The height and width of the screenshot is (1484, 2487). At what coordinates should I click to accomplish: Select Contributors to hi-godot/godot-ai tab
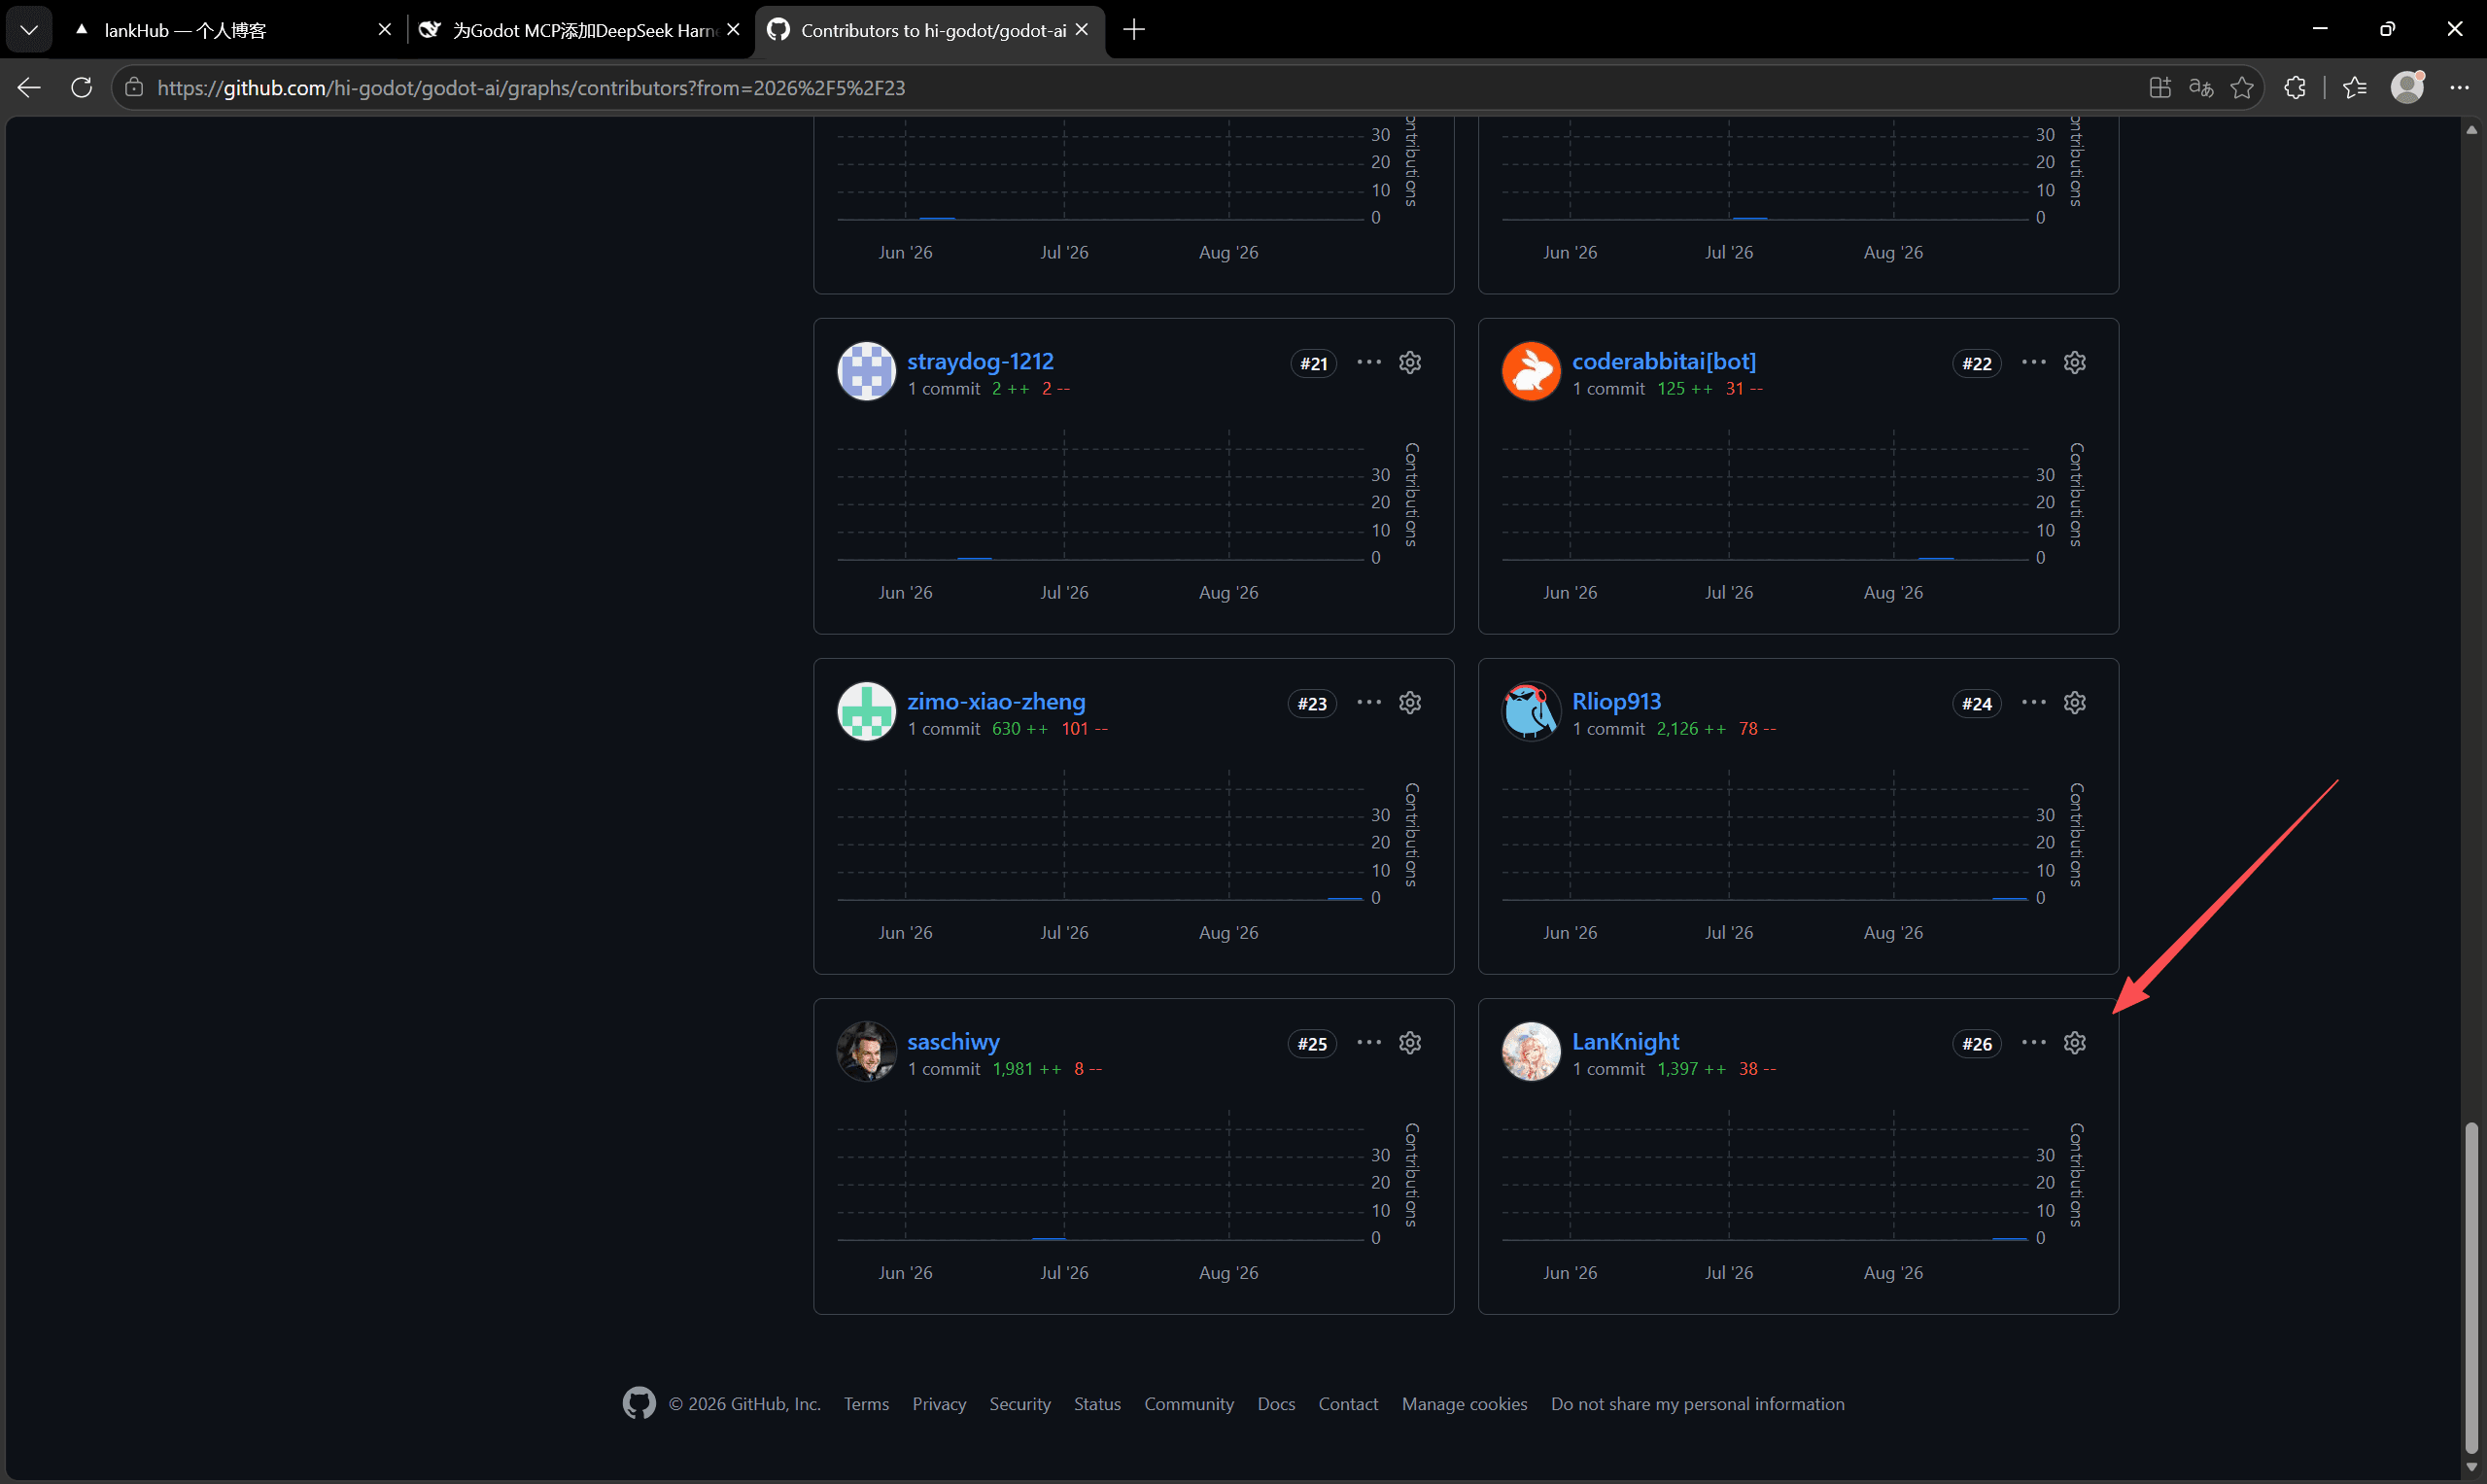[930, 30]
